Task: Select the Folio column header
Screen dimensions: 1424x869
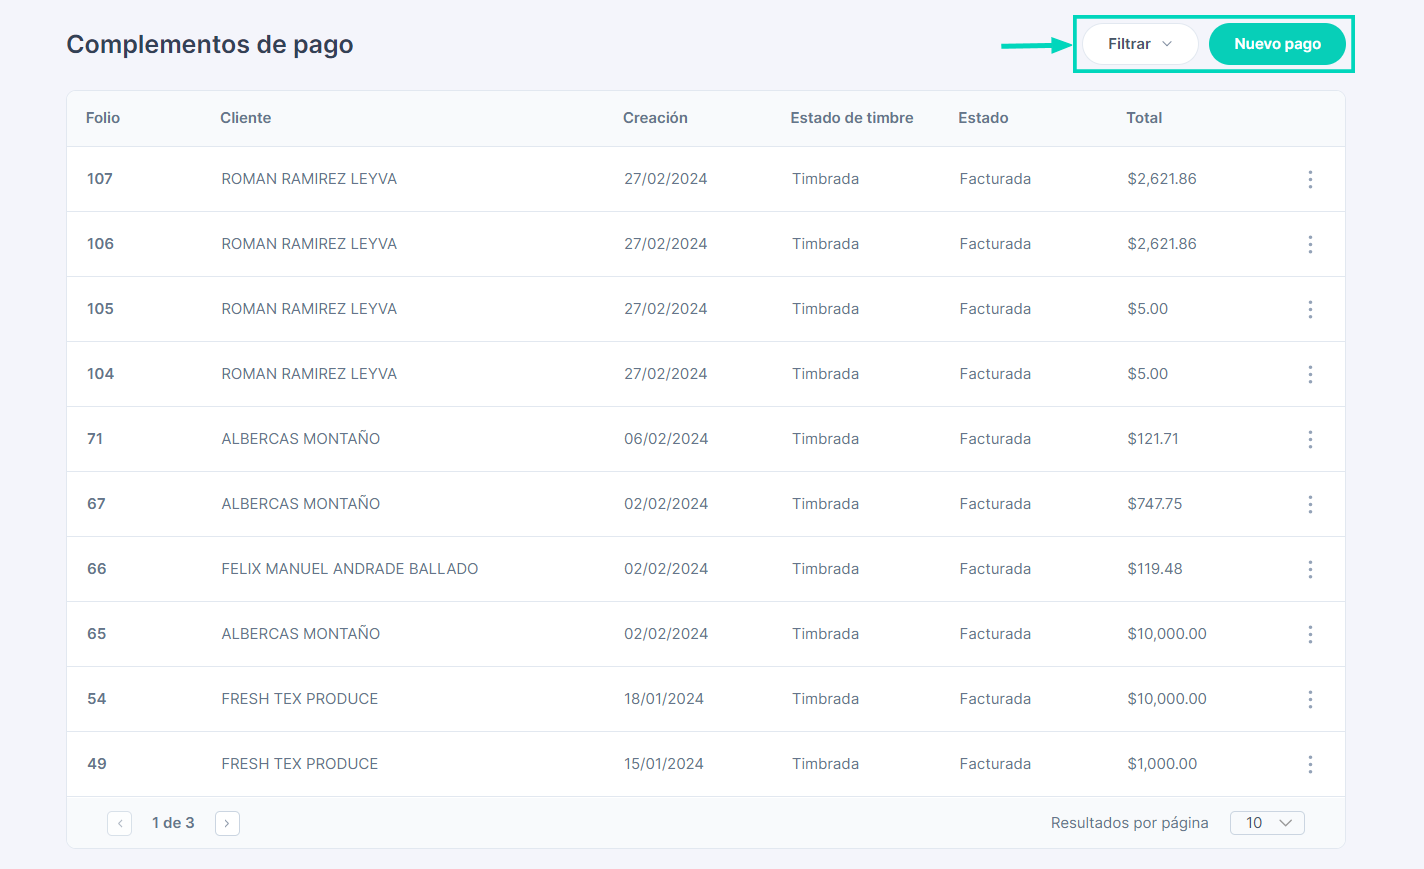Action: tap(103, 118)
